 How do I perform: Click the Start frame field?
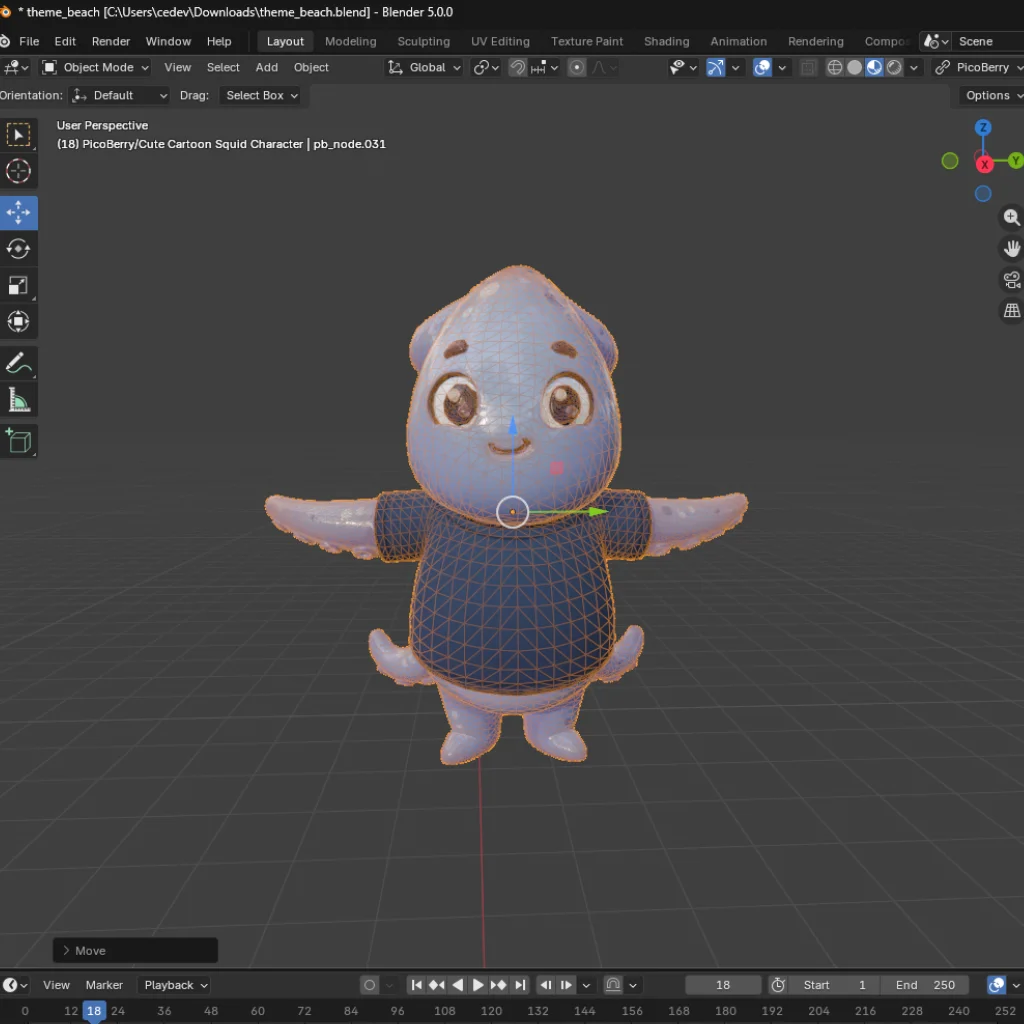833,985
